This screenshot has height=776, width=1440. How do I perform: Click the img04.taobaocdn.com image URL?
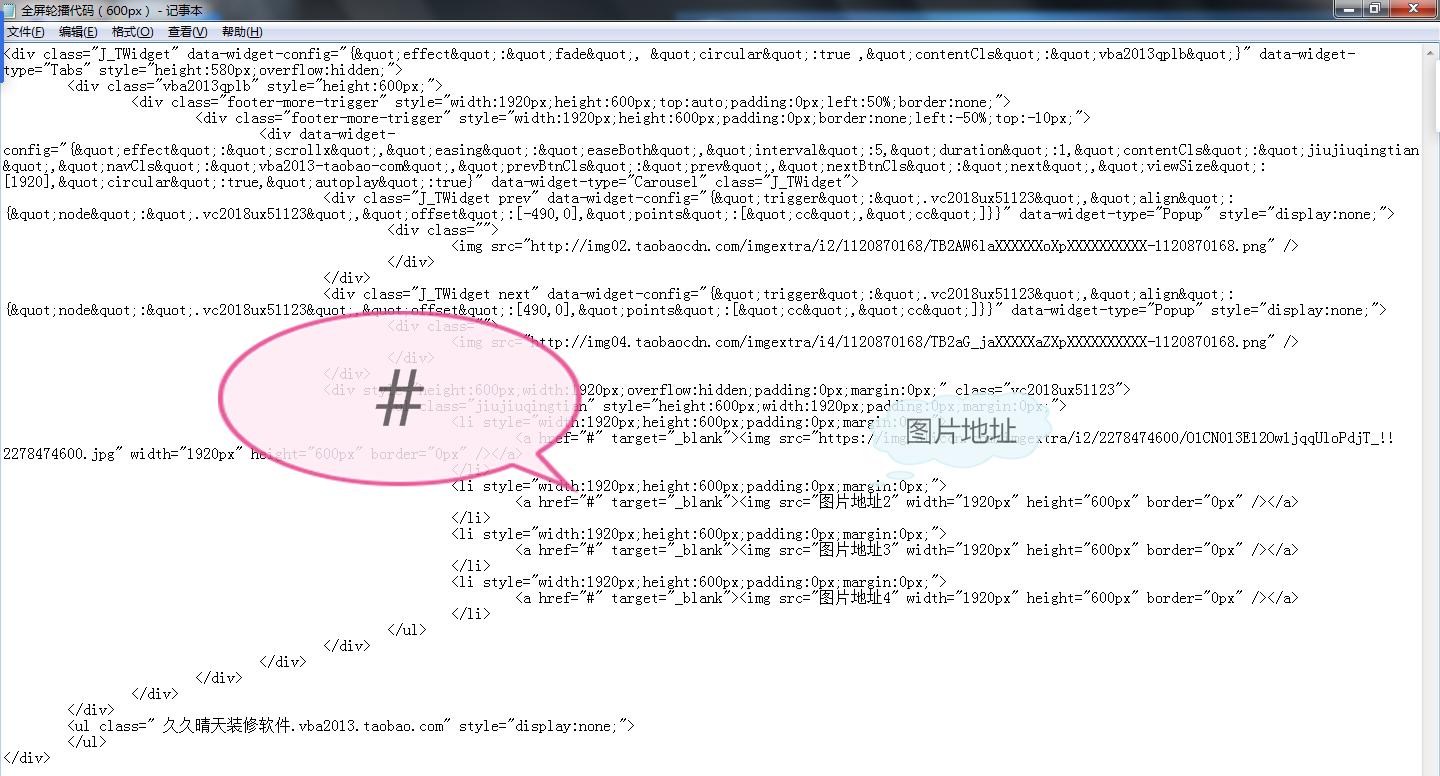pyautogui.click(x=899, y=342)
